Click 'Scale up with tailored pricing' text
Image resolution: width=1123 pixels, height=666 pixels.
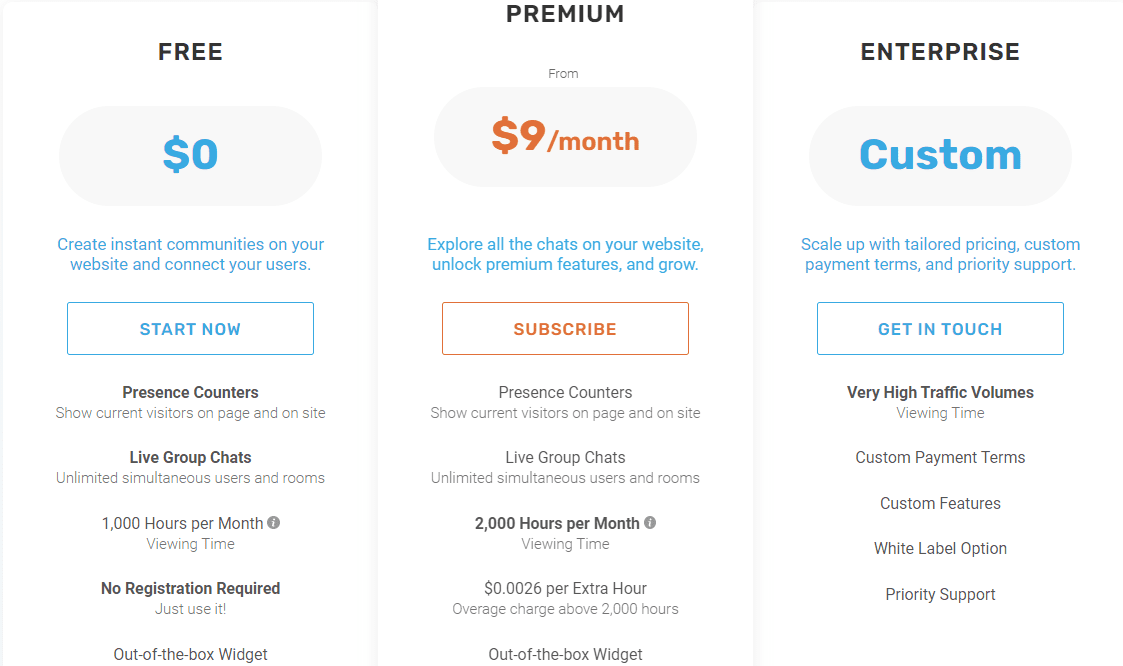[x=940, y=254]
